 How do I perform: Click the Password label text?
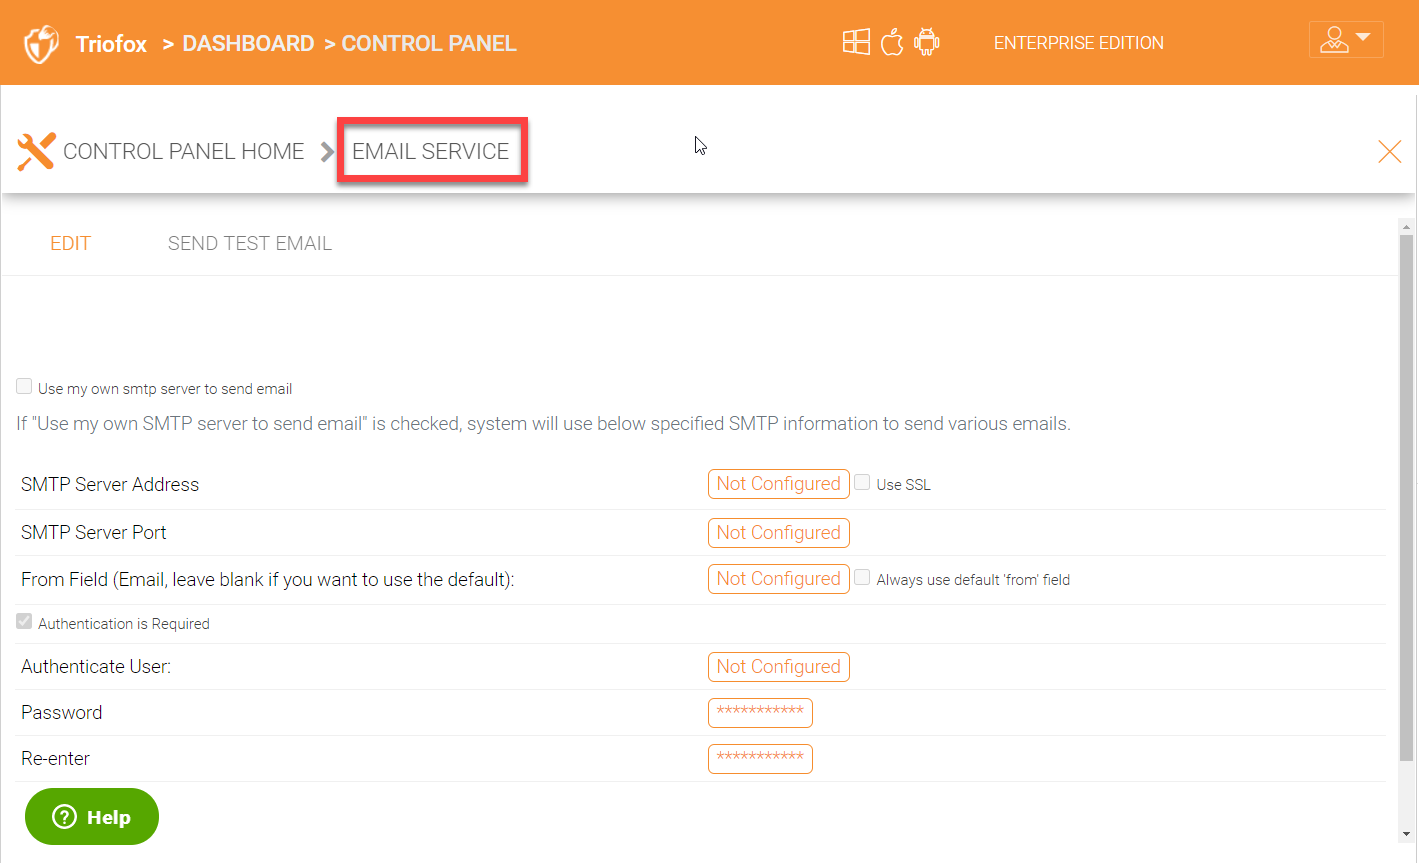coord(62,713)
